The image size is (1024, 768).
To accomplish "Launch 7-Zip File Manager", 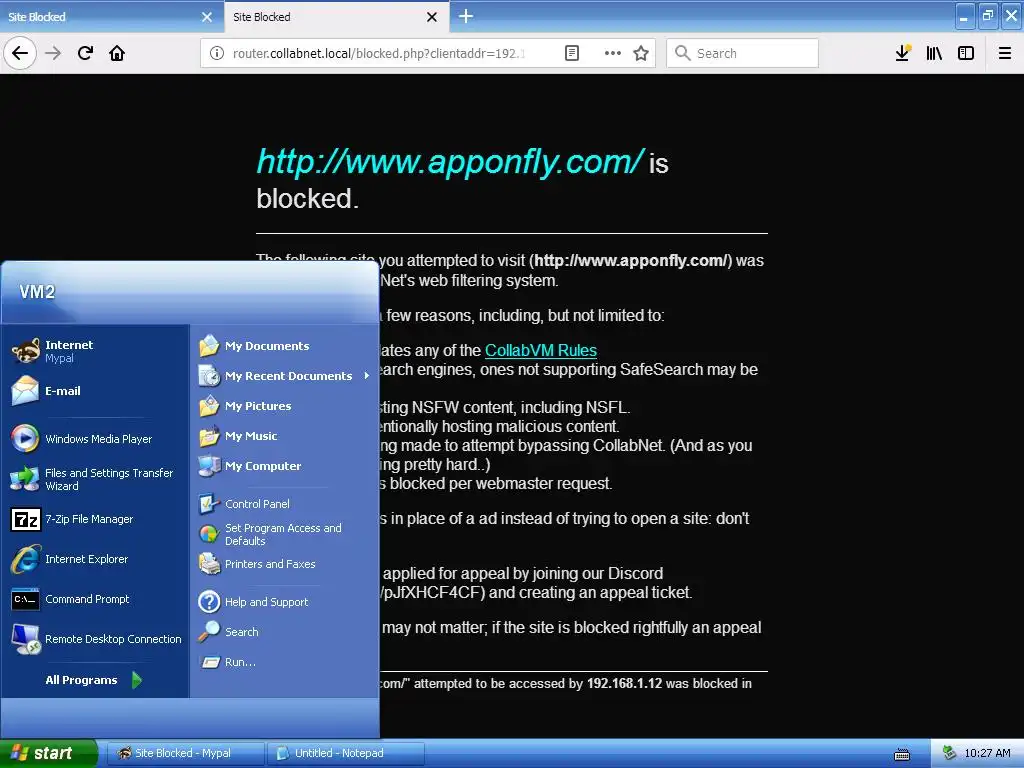I will click(x=95, y=519).
